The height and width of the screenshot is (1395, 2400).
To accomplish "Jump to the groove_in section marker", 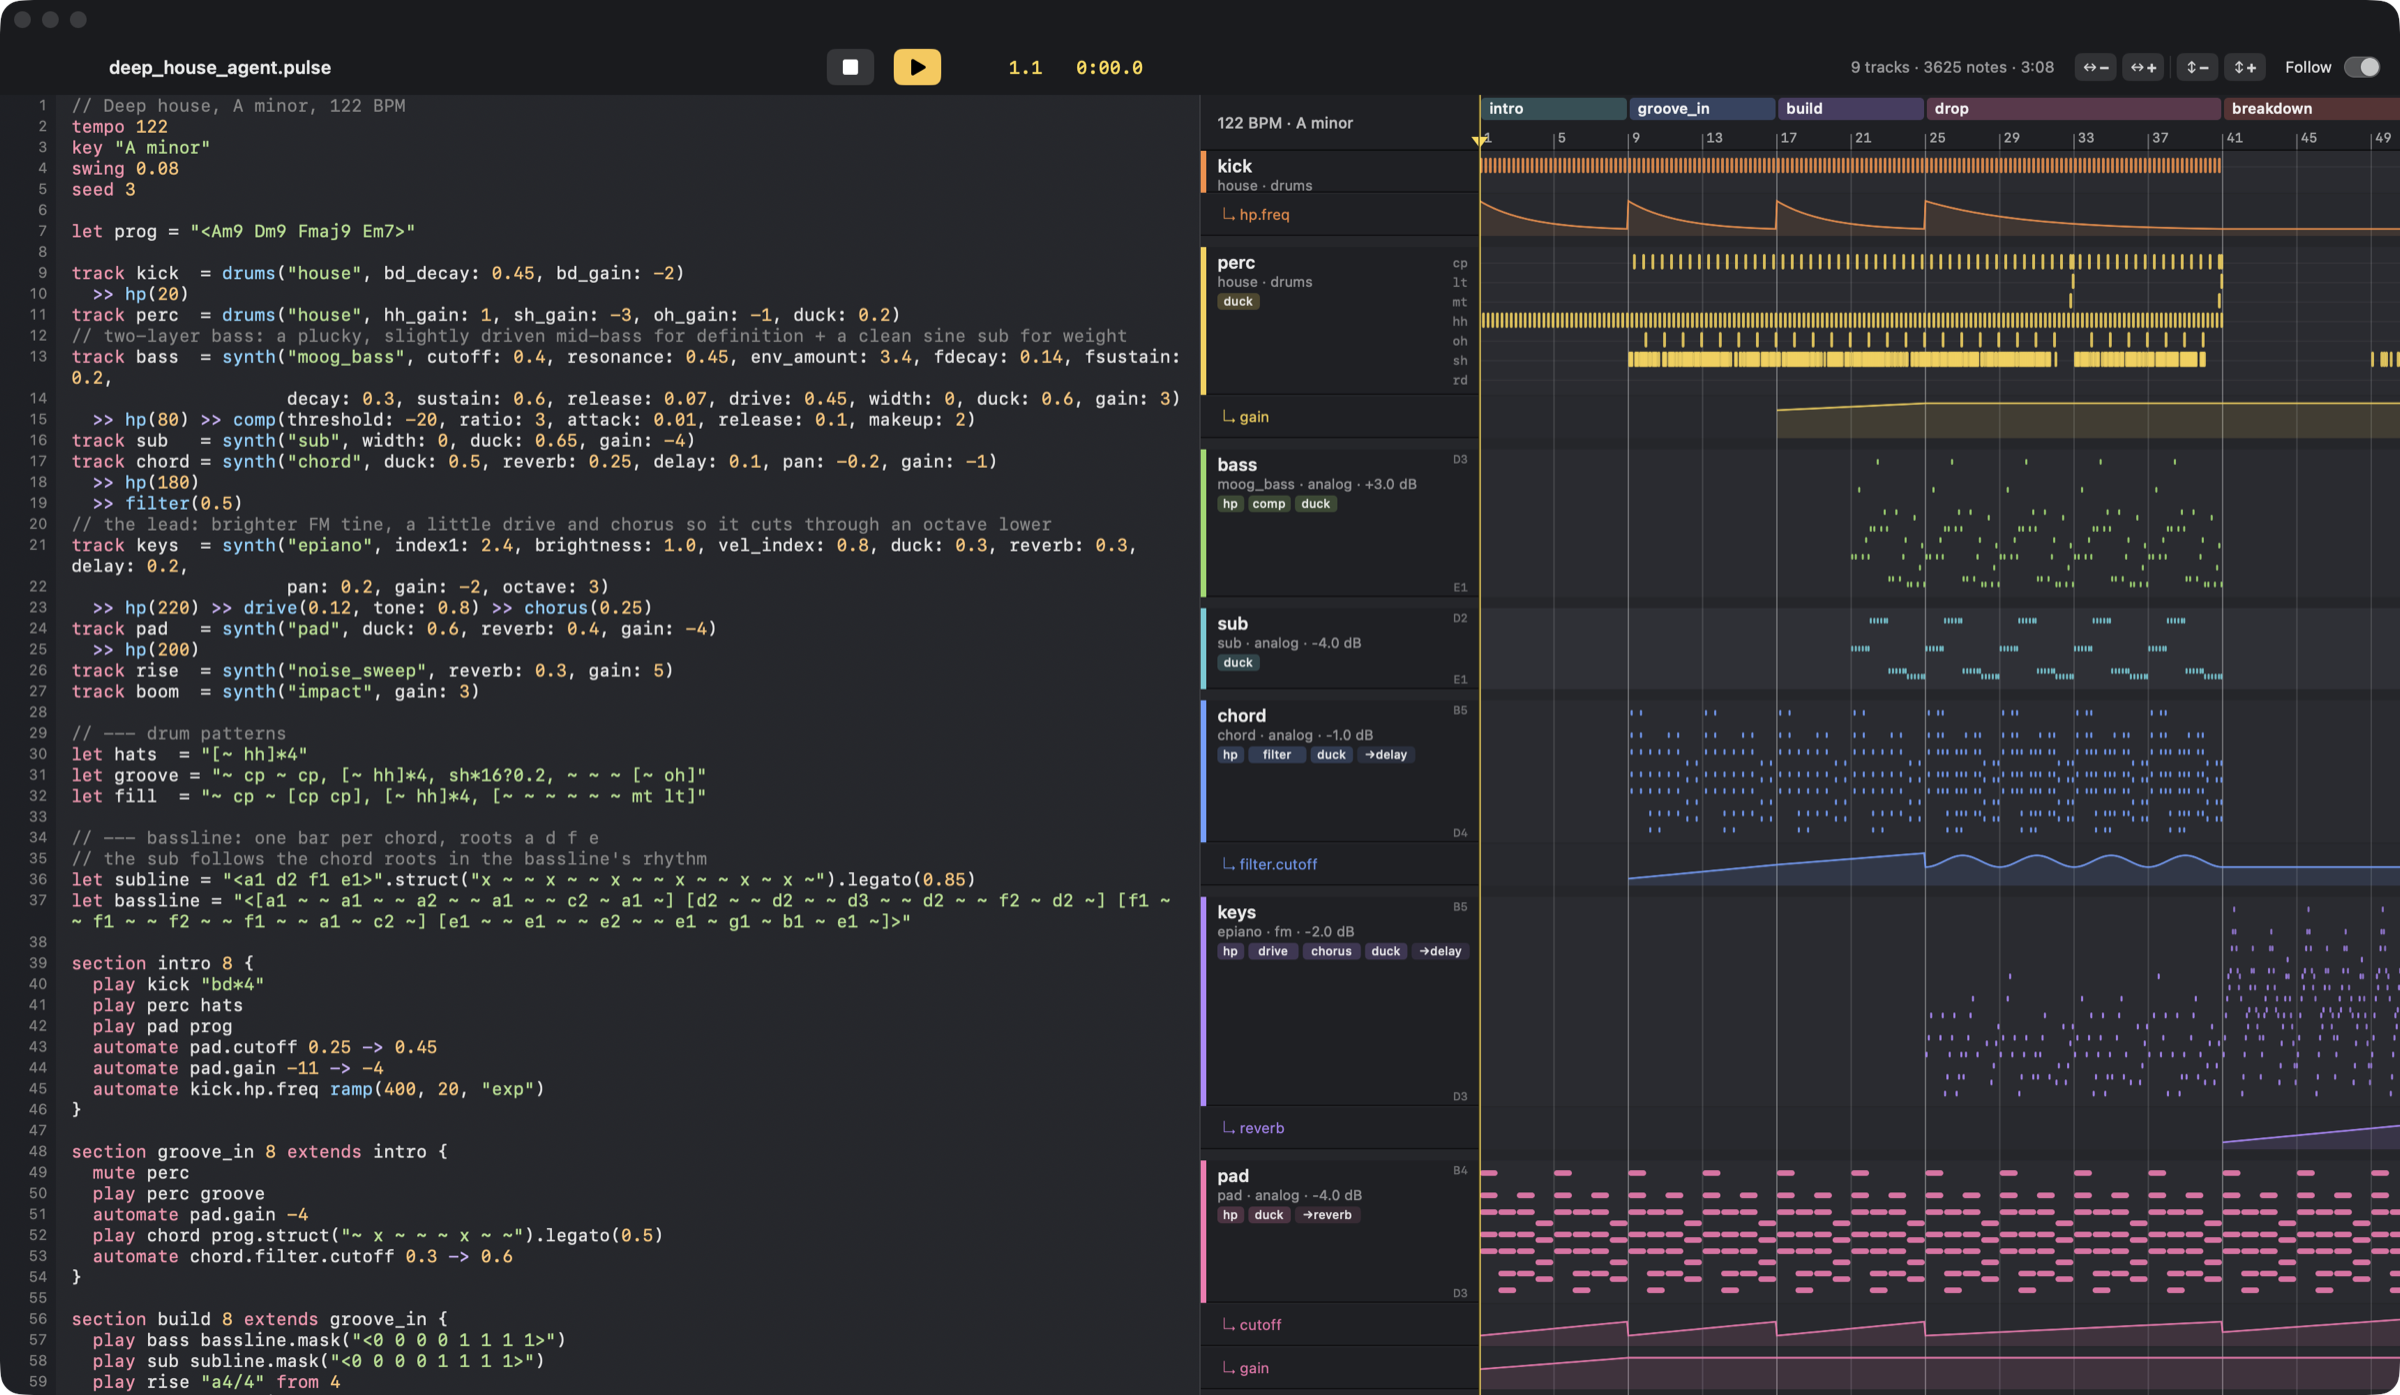I will pos(1702,108).
